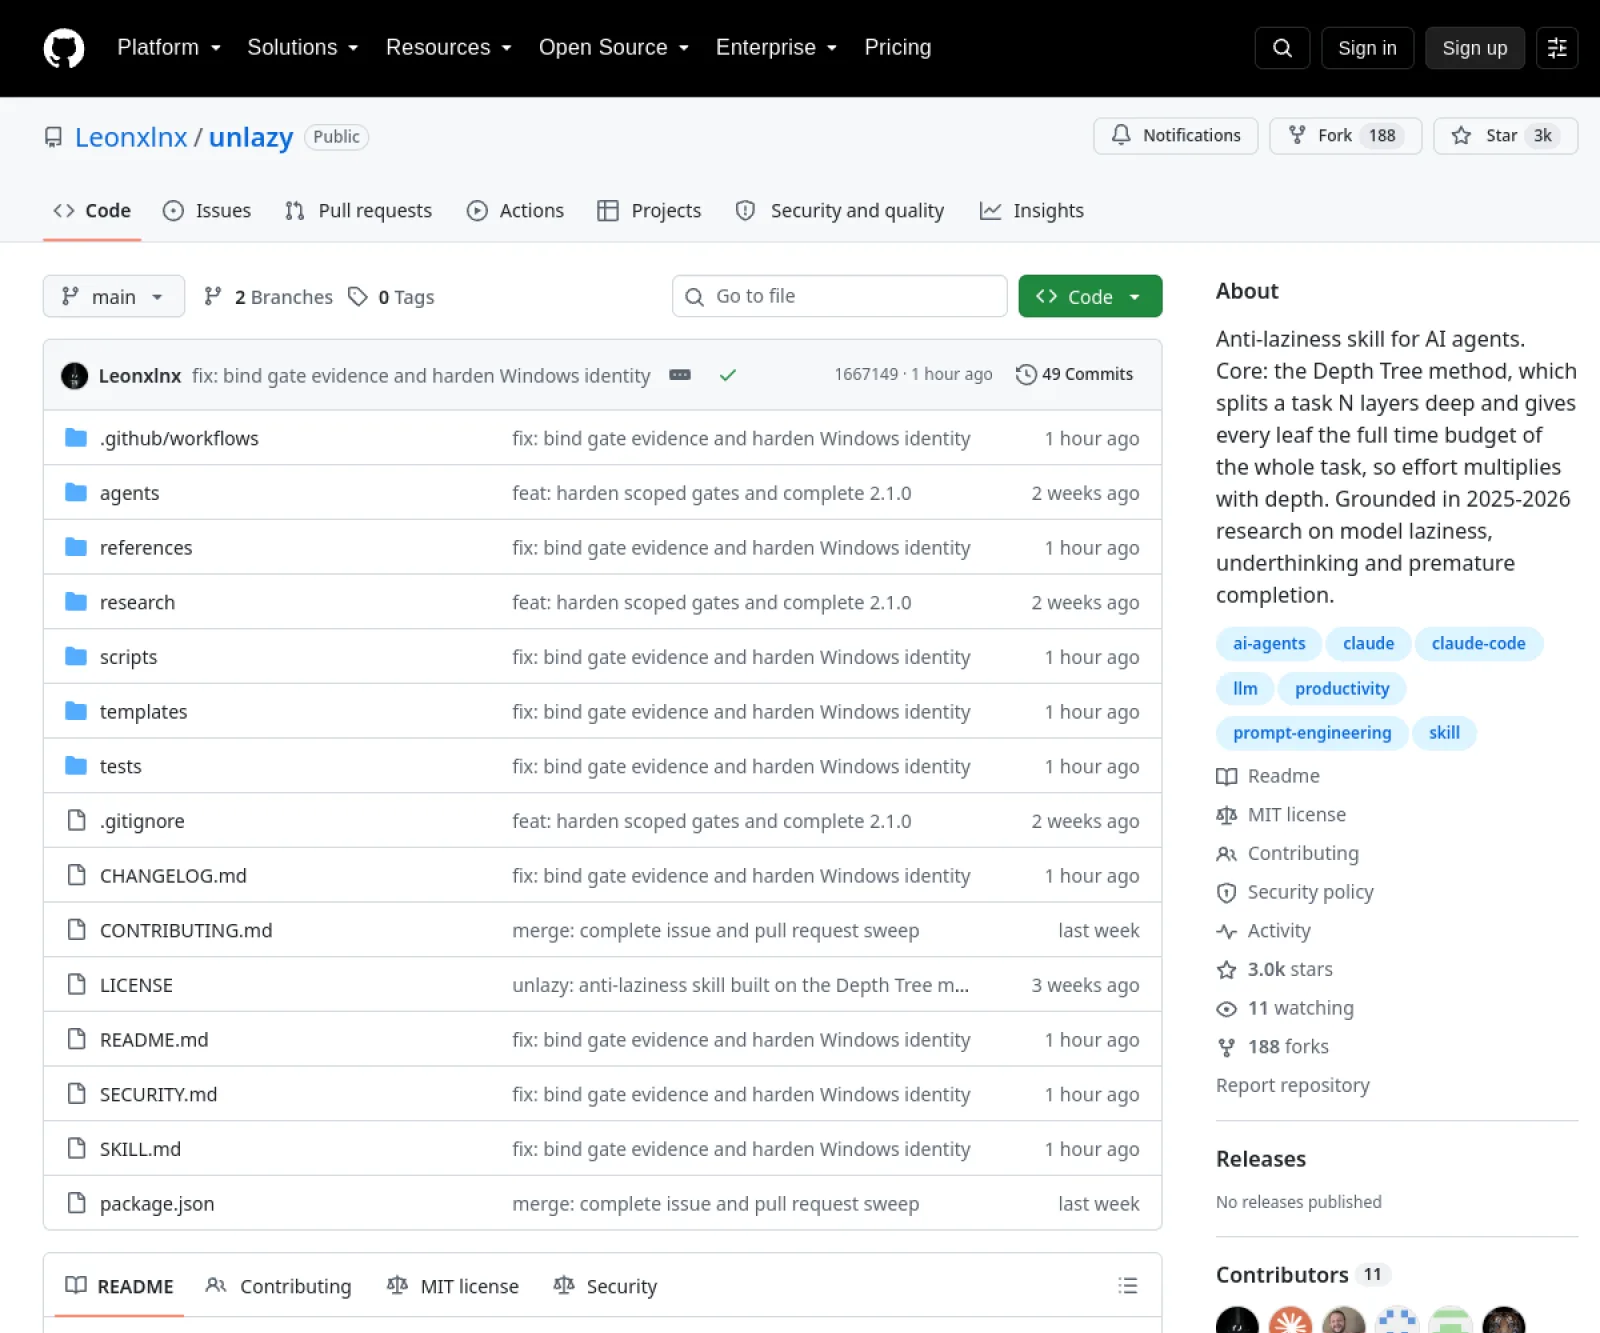Screen dimensions: 1600x1333
Task: Click the people icon beside Contributing in About
Action: (1227, 854)
